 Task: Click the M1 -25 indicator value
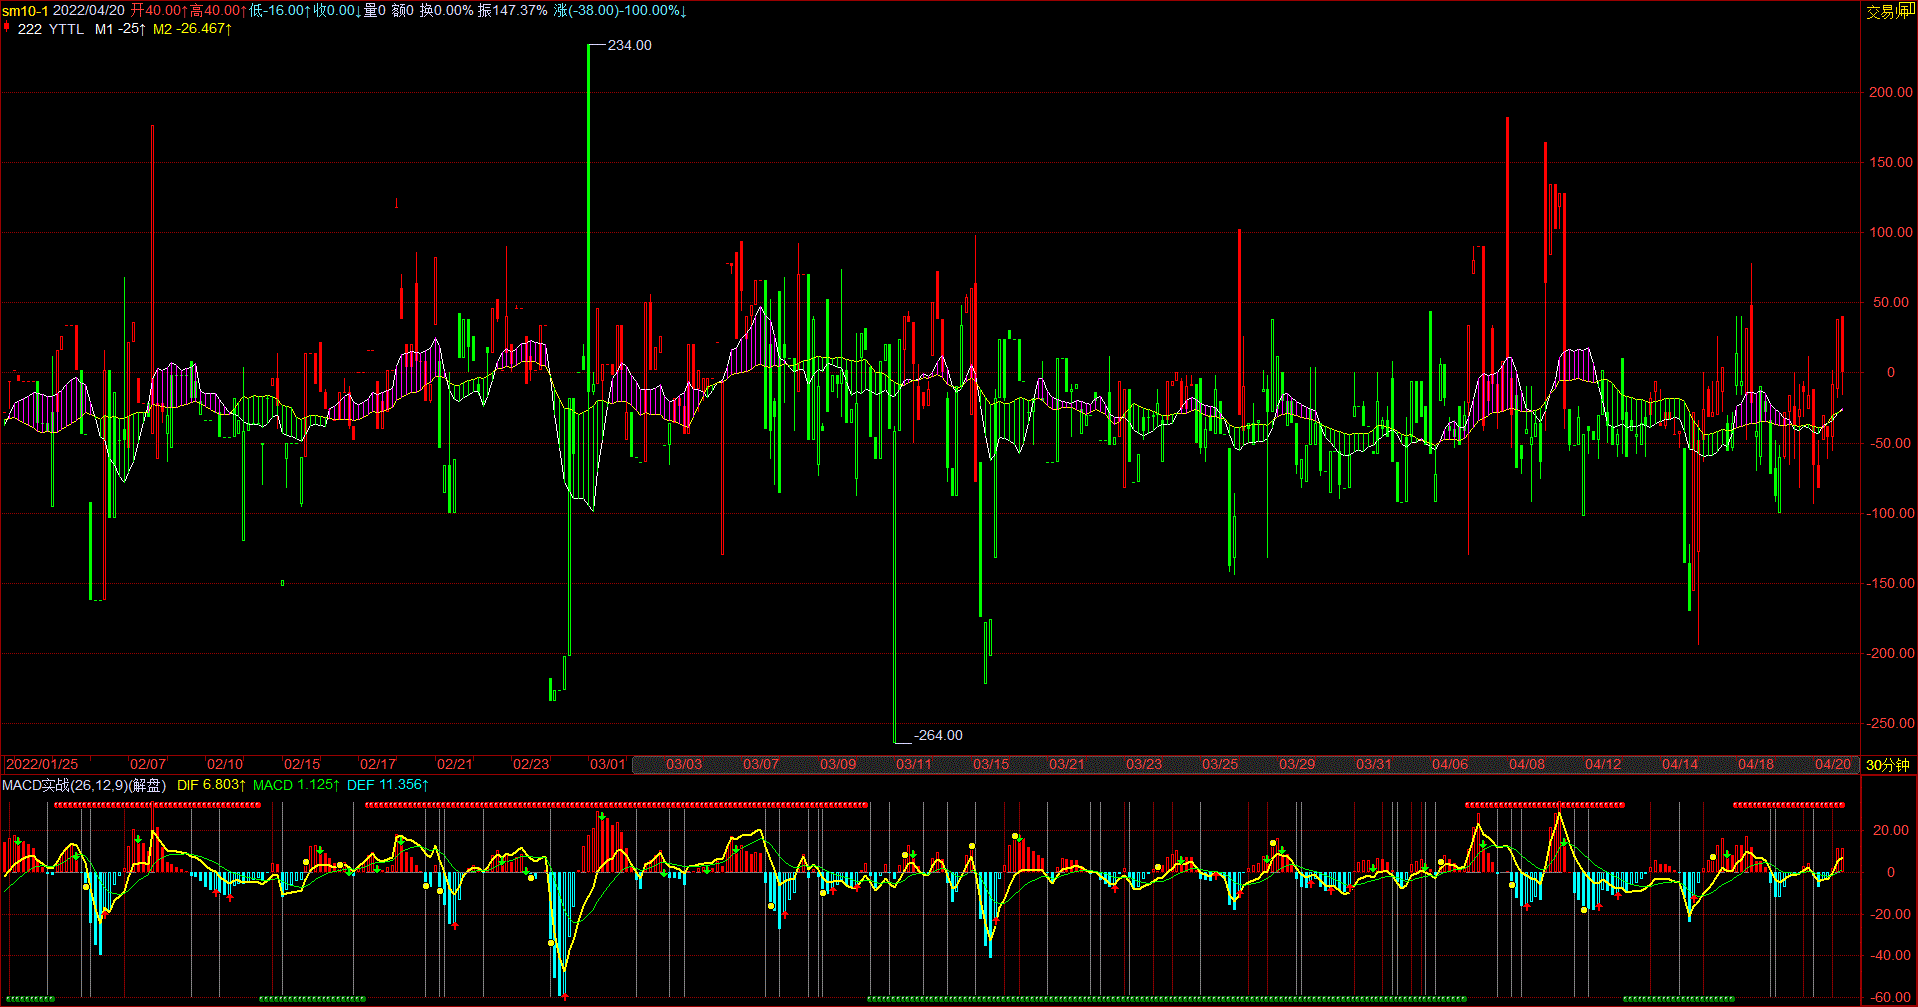120,29
